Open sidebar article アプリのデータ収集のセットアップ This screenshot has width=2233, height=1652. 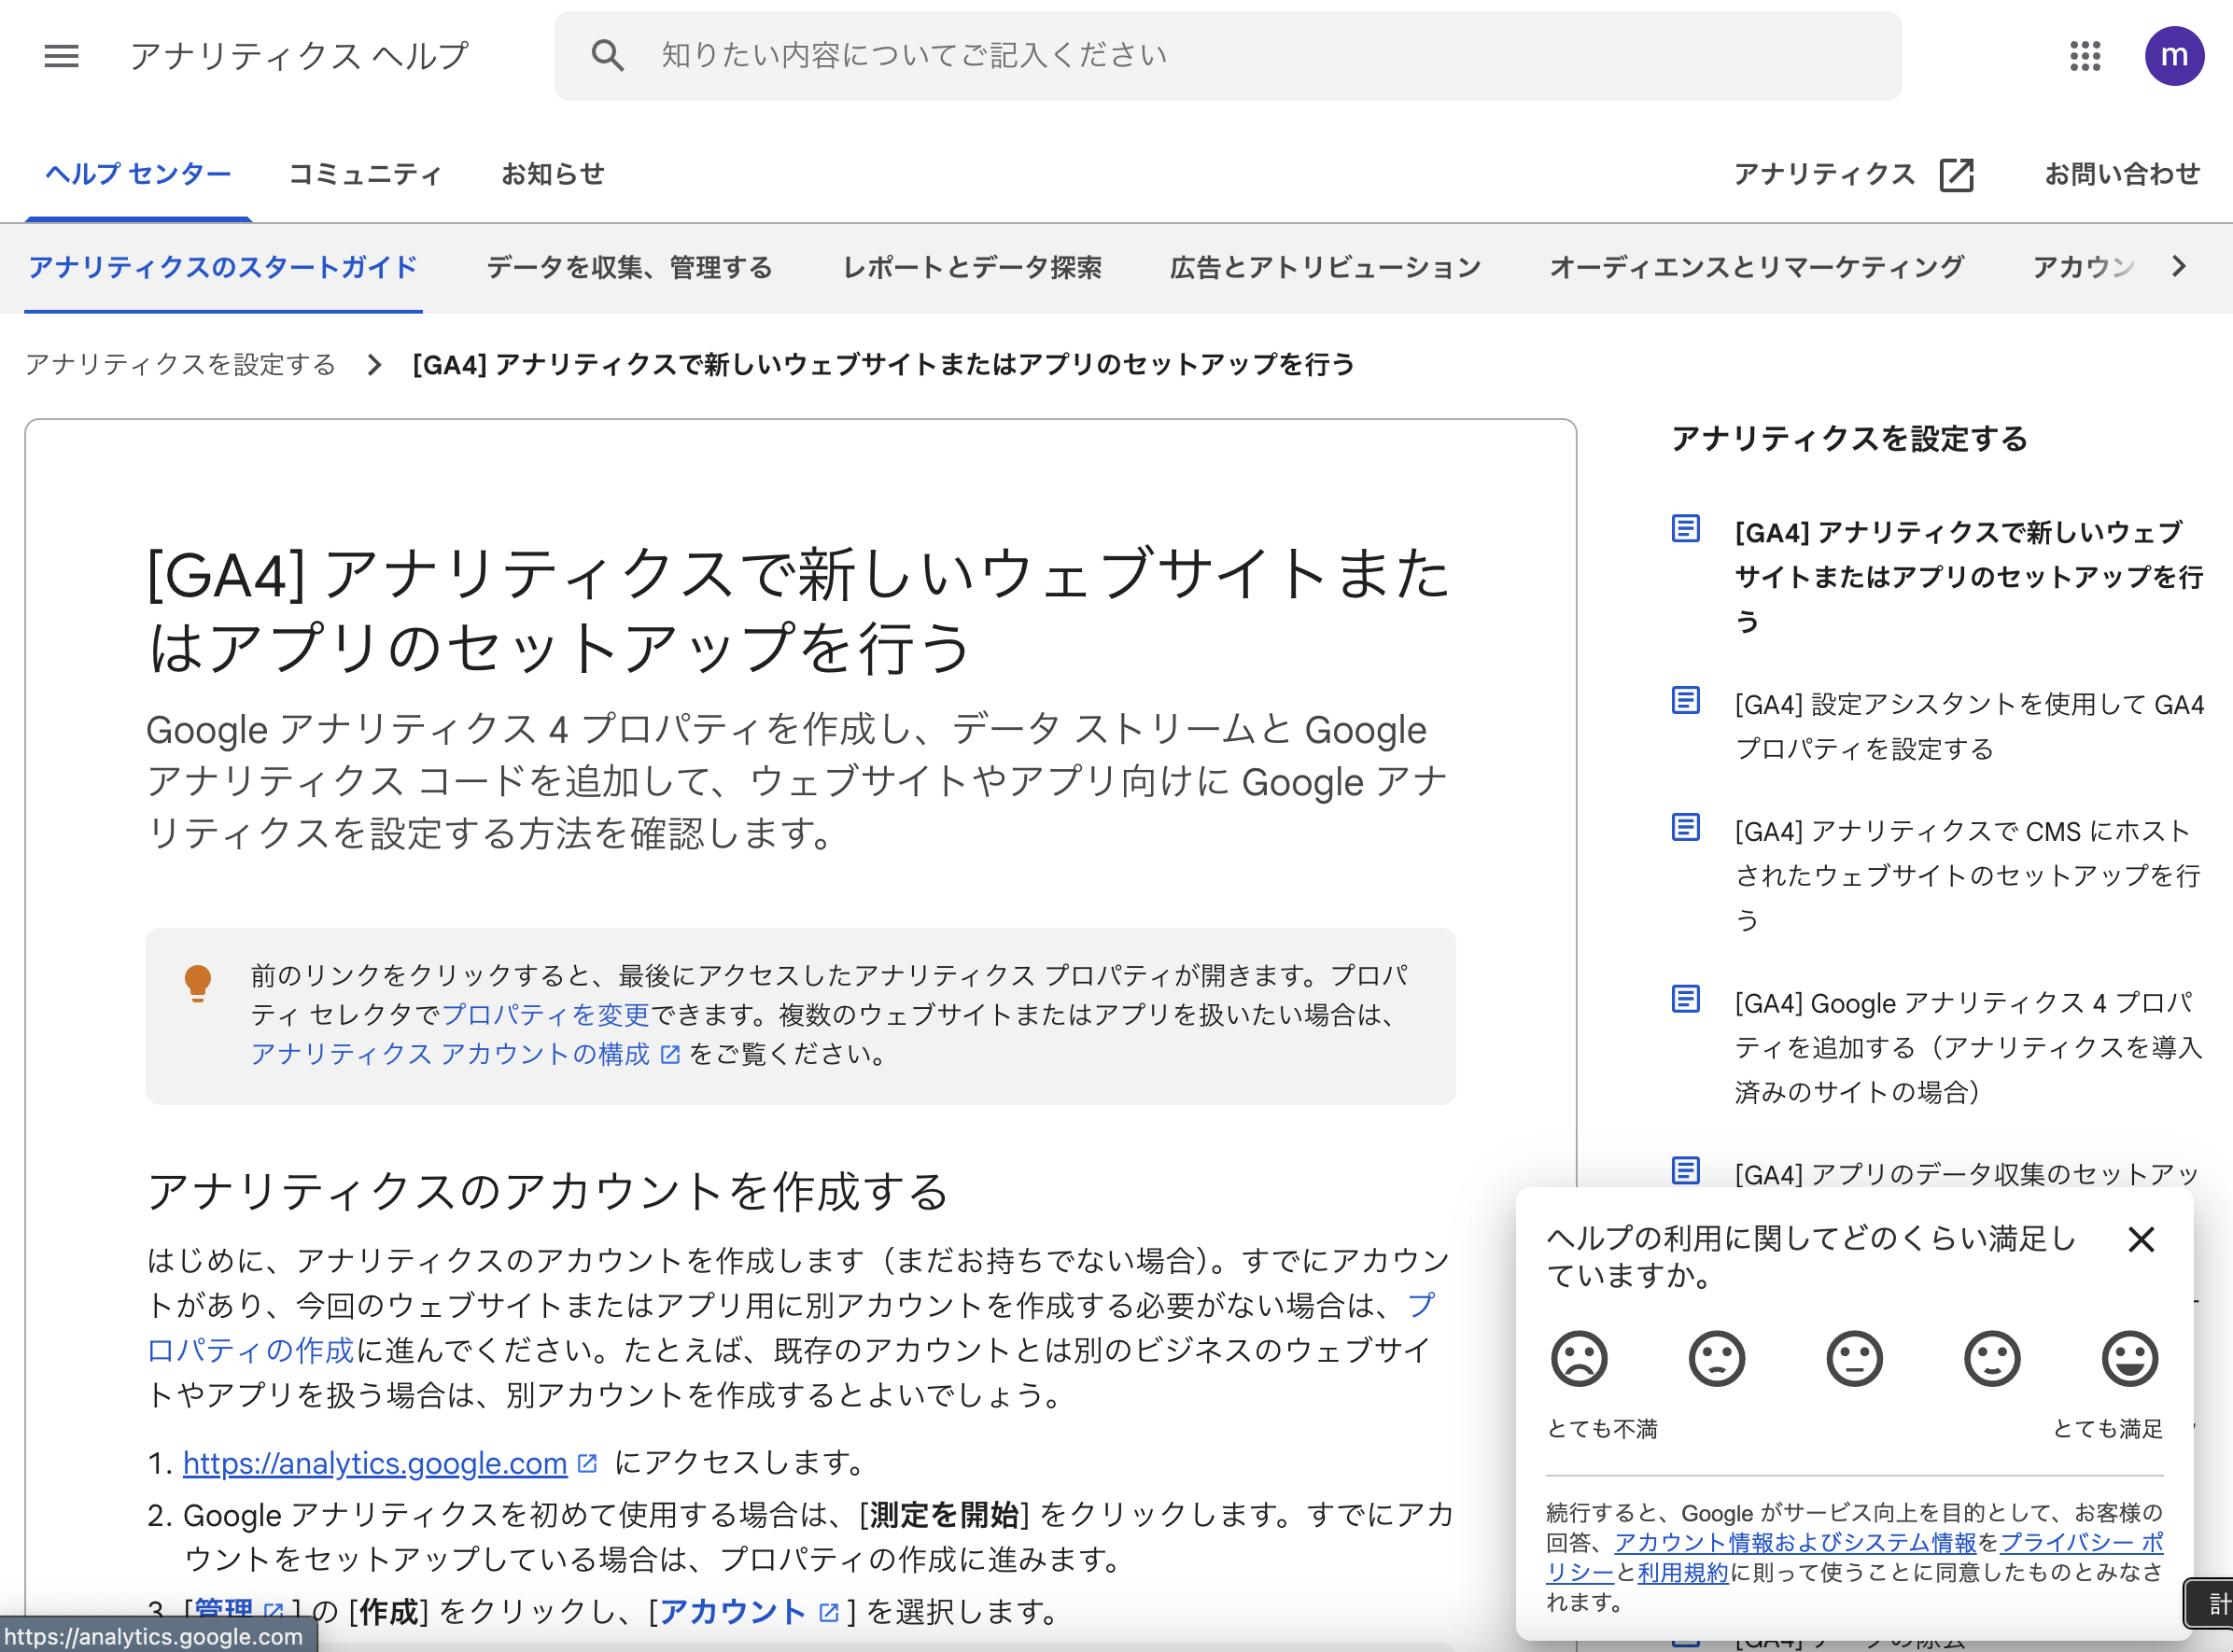point(1967,1175)
